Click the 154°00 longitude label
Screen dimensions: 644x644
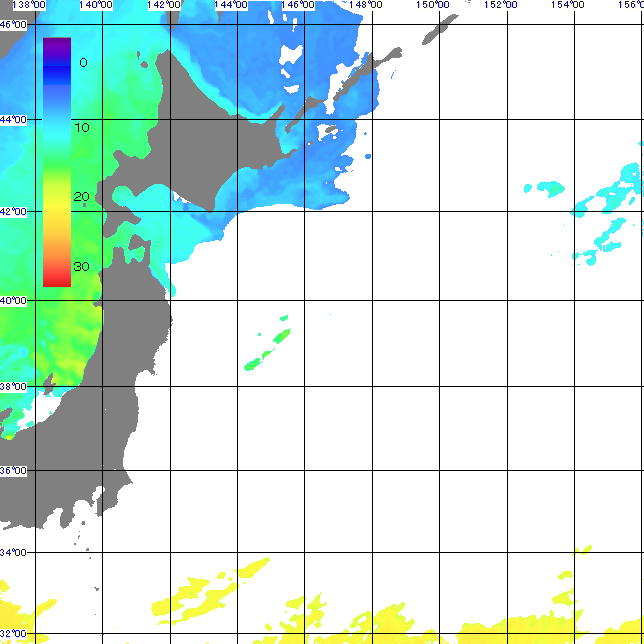pos(568,5)
